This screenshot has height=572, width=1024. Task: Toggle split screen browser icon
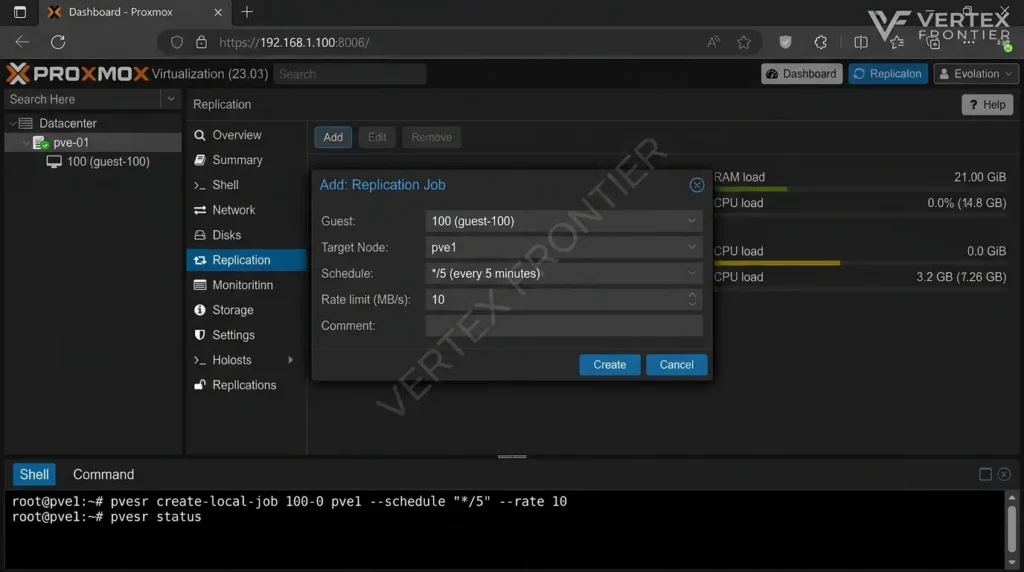861,42
